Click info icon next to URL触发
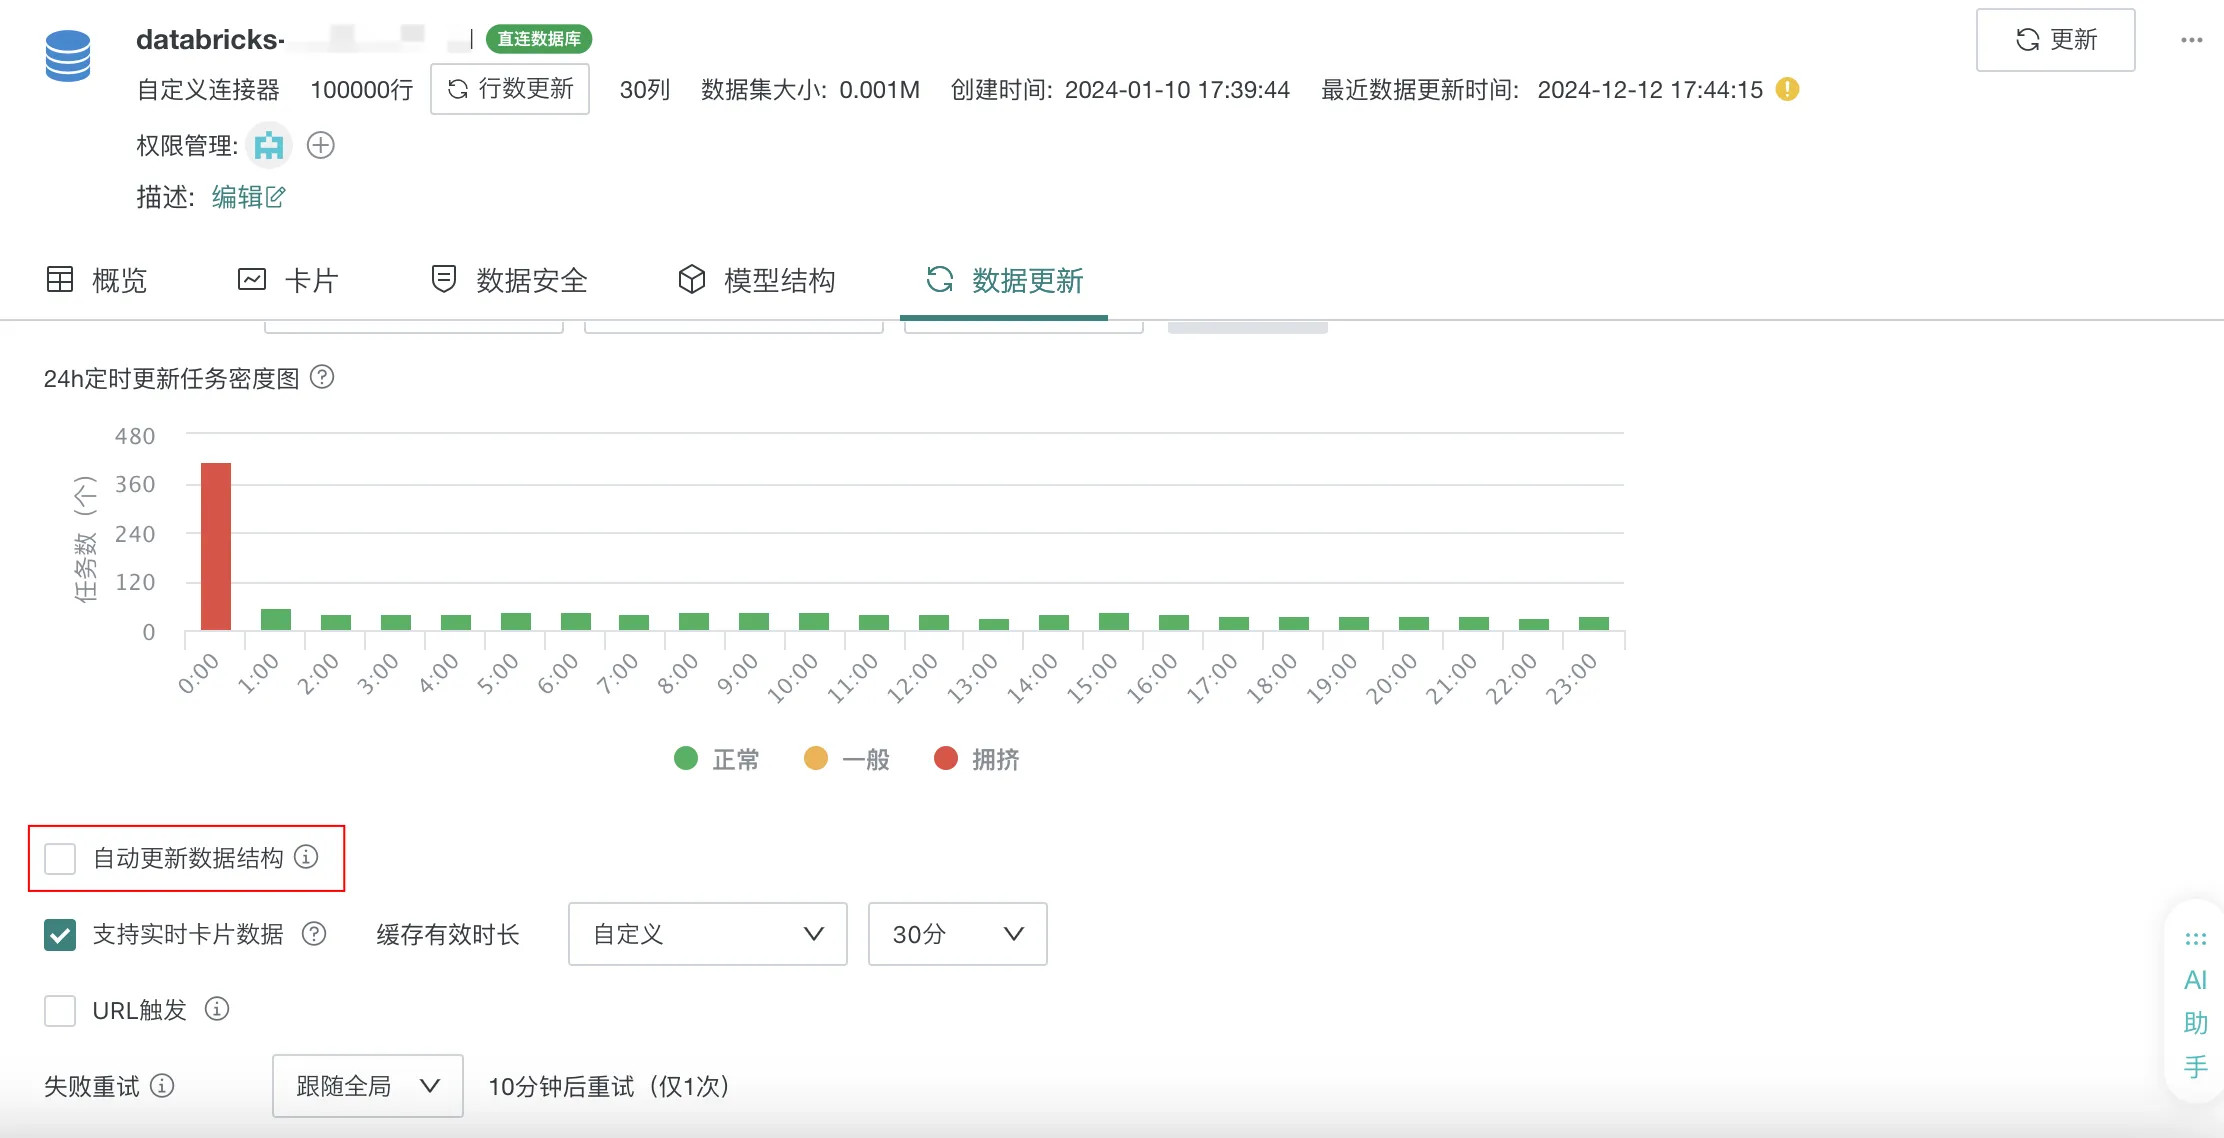2224x1138 pixels. coord(217,1009)
